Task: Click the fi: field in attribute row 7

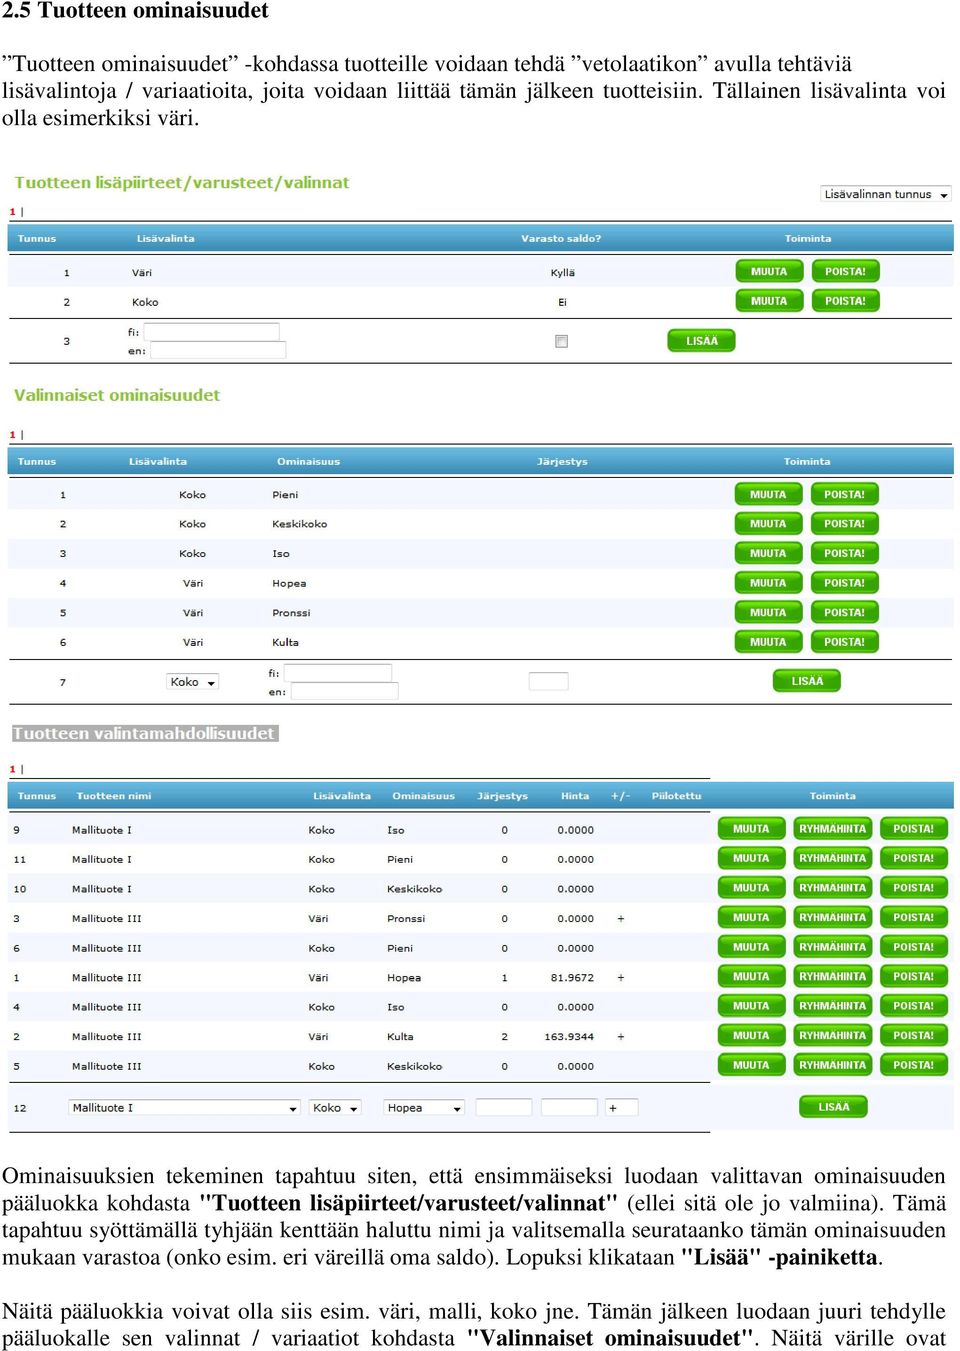Action: coord(338,673)
